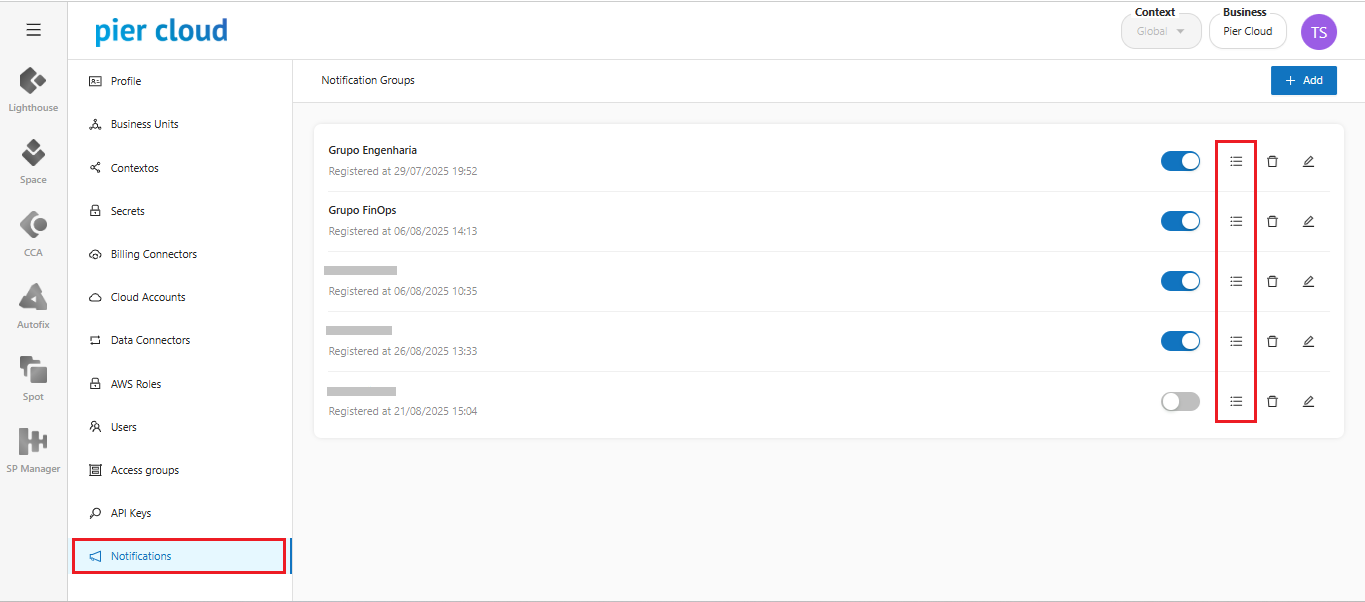Open the Space module icon
The width and height of the screenshot is (1365, 602).
[x=33, y=154]
